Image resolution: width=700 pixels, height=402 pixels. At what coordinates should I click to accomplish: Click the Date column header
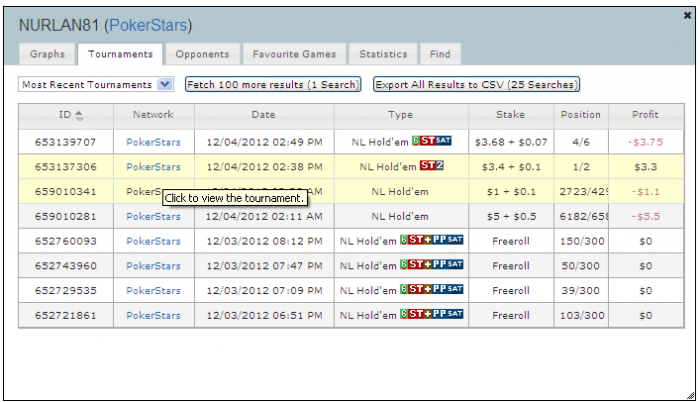[263, 115]
